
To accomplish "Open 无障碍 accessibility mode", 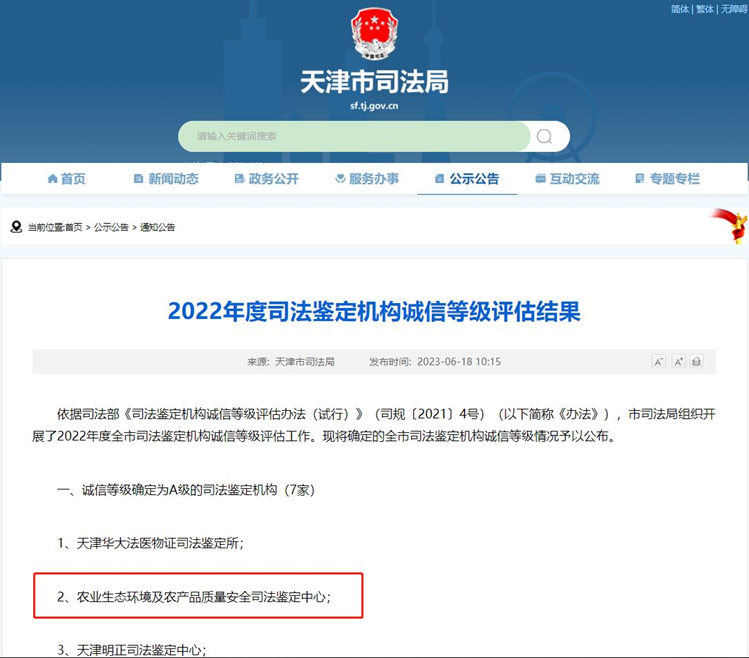I will tap(734, 9).
